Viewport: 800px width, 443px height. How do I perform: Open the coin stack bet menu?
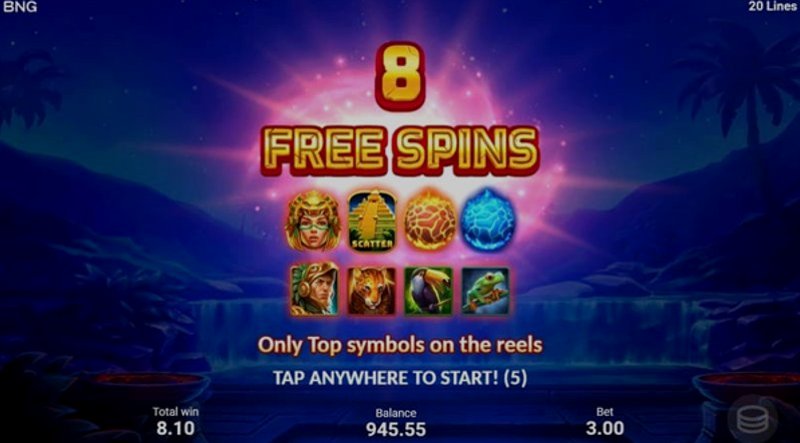753,420
